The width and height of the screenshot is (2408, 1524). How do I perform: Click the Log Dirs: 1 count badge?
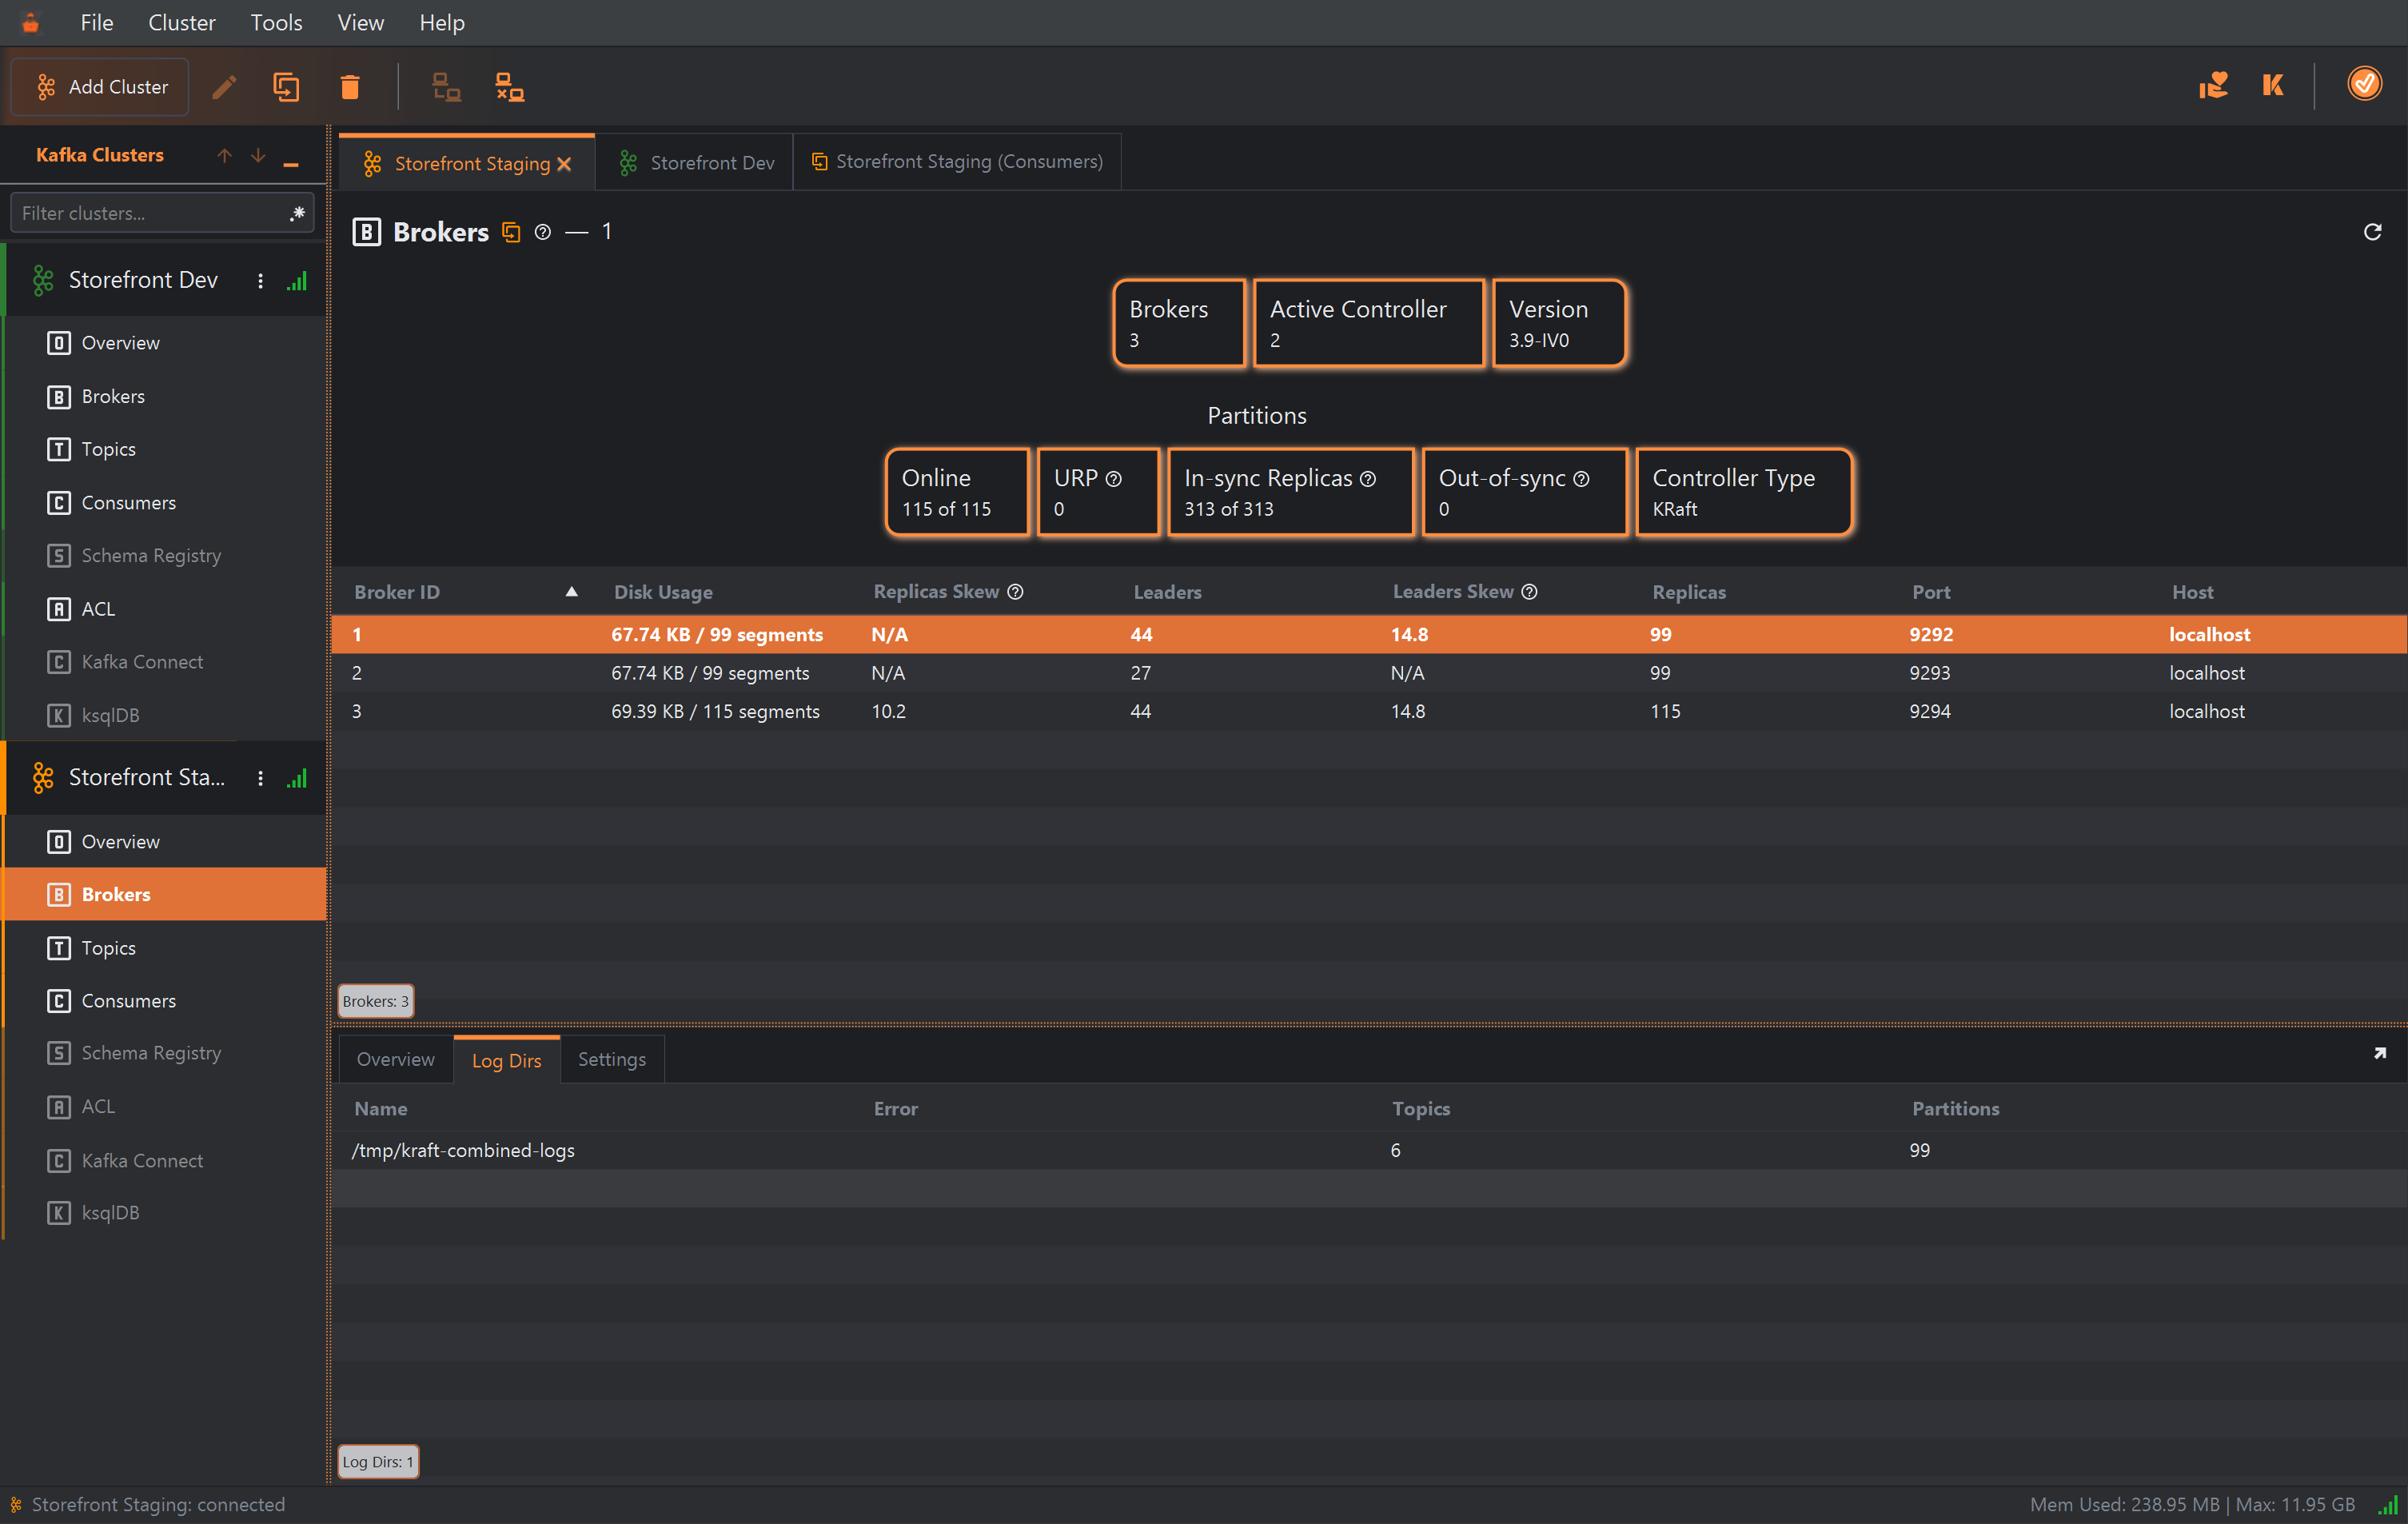click(x=378, y=1462)
